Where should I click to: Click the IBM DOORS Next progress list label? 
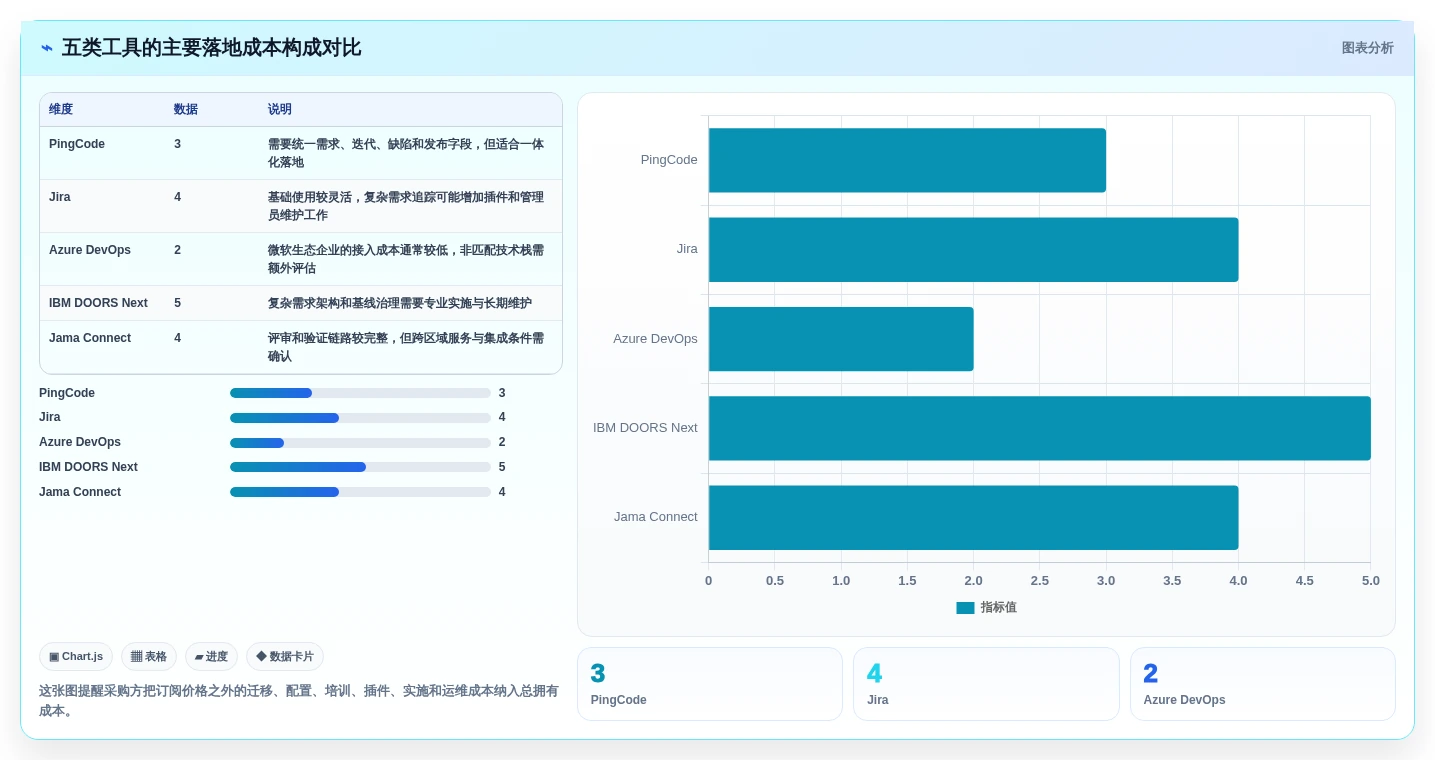(88, 467)
